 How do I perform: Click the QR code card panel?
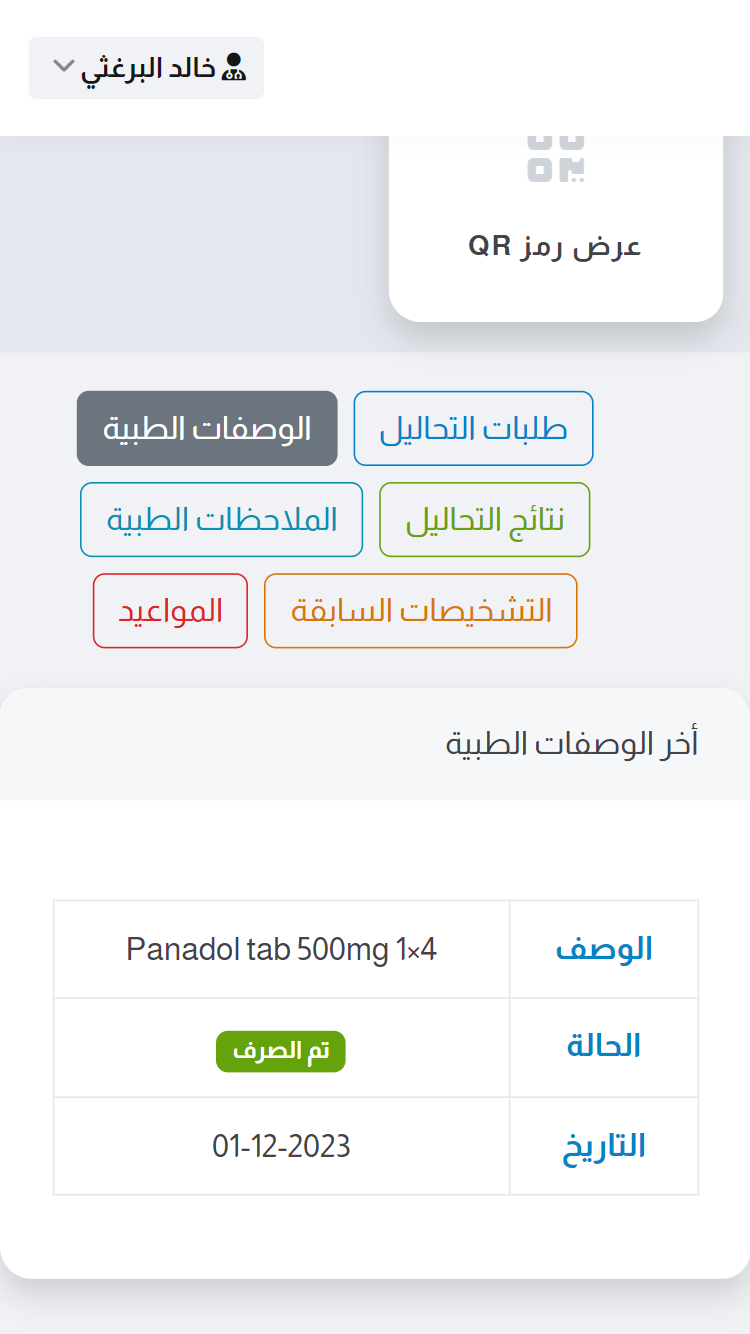pos(556,220)
